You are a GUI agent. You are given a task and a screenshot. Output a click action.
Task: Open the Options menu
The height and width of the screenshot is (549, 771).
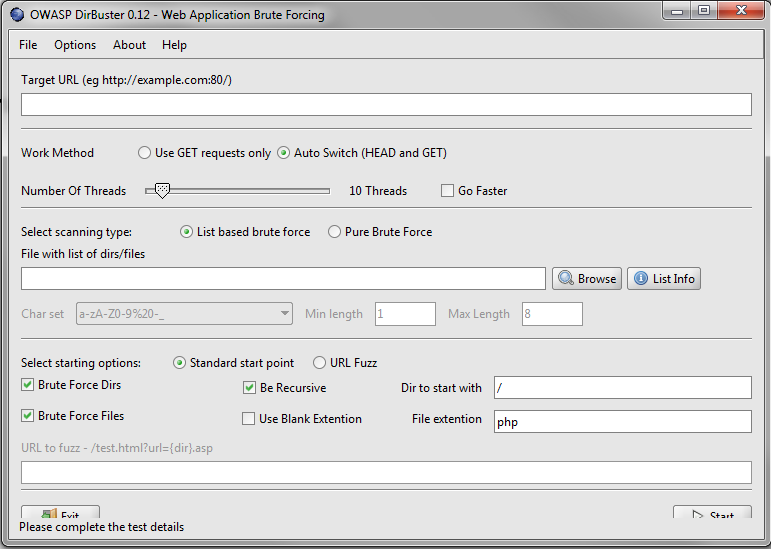click(x=75, y=45)
